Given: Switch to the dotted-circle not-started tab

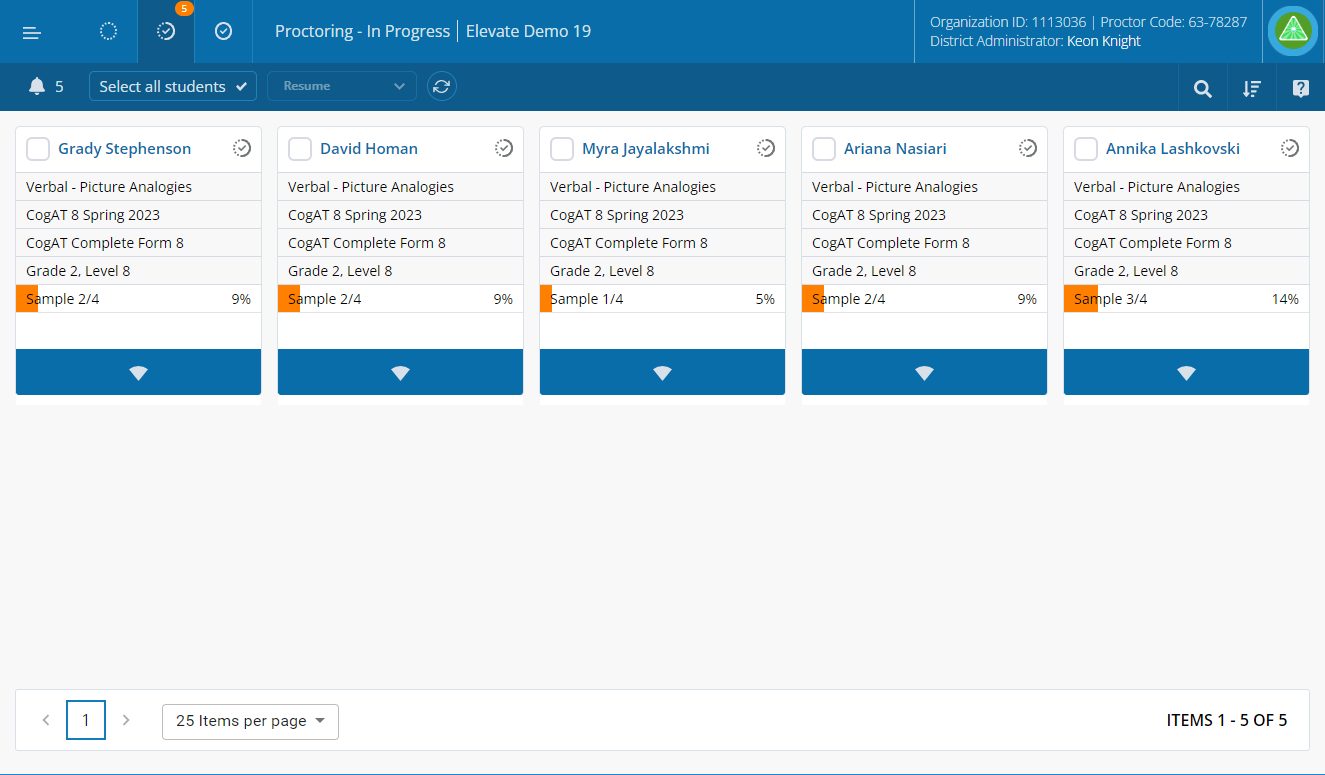Looking at the screenshot, I should [109, 31].
